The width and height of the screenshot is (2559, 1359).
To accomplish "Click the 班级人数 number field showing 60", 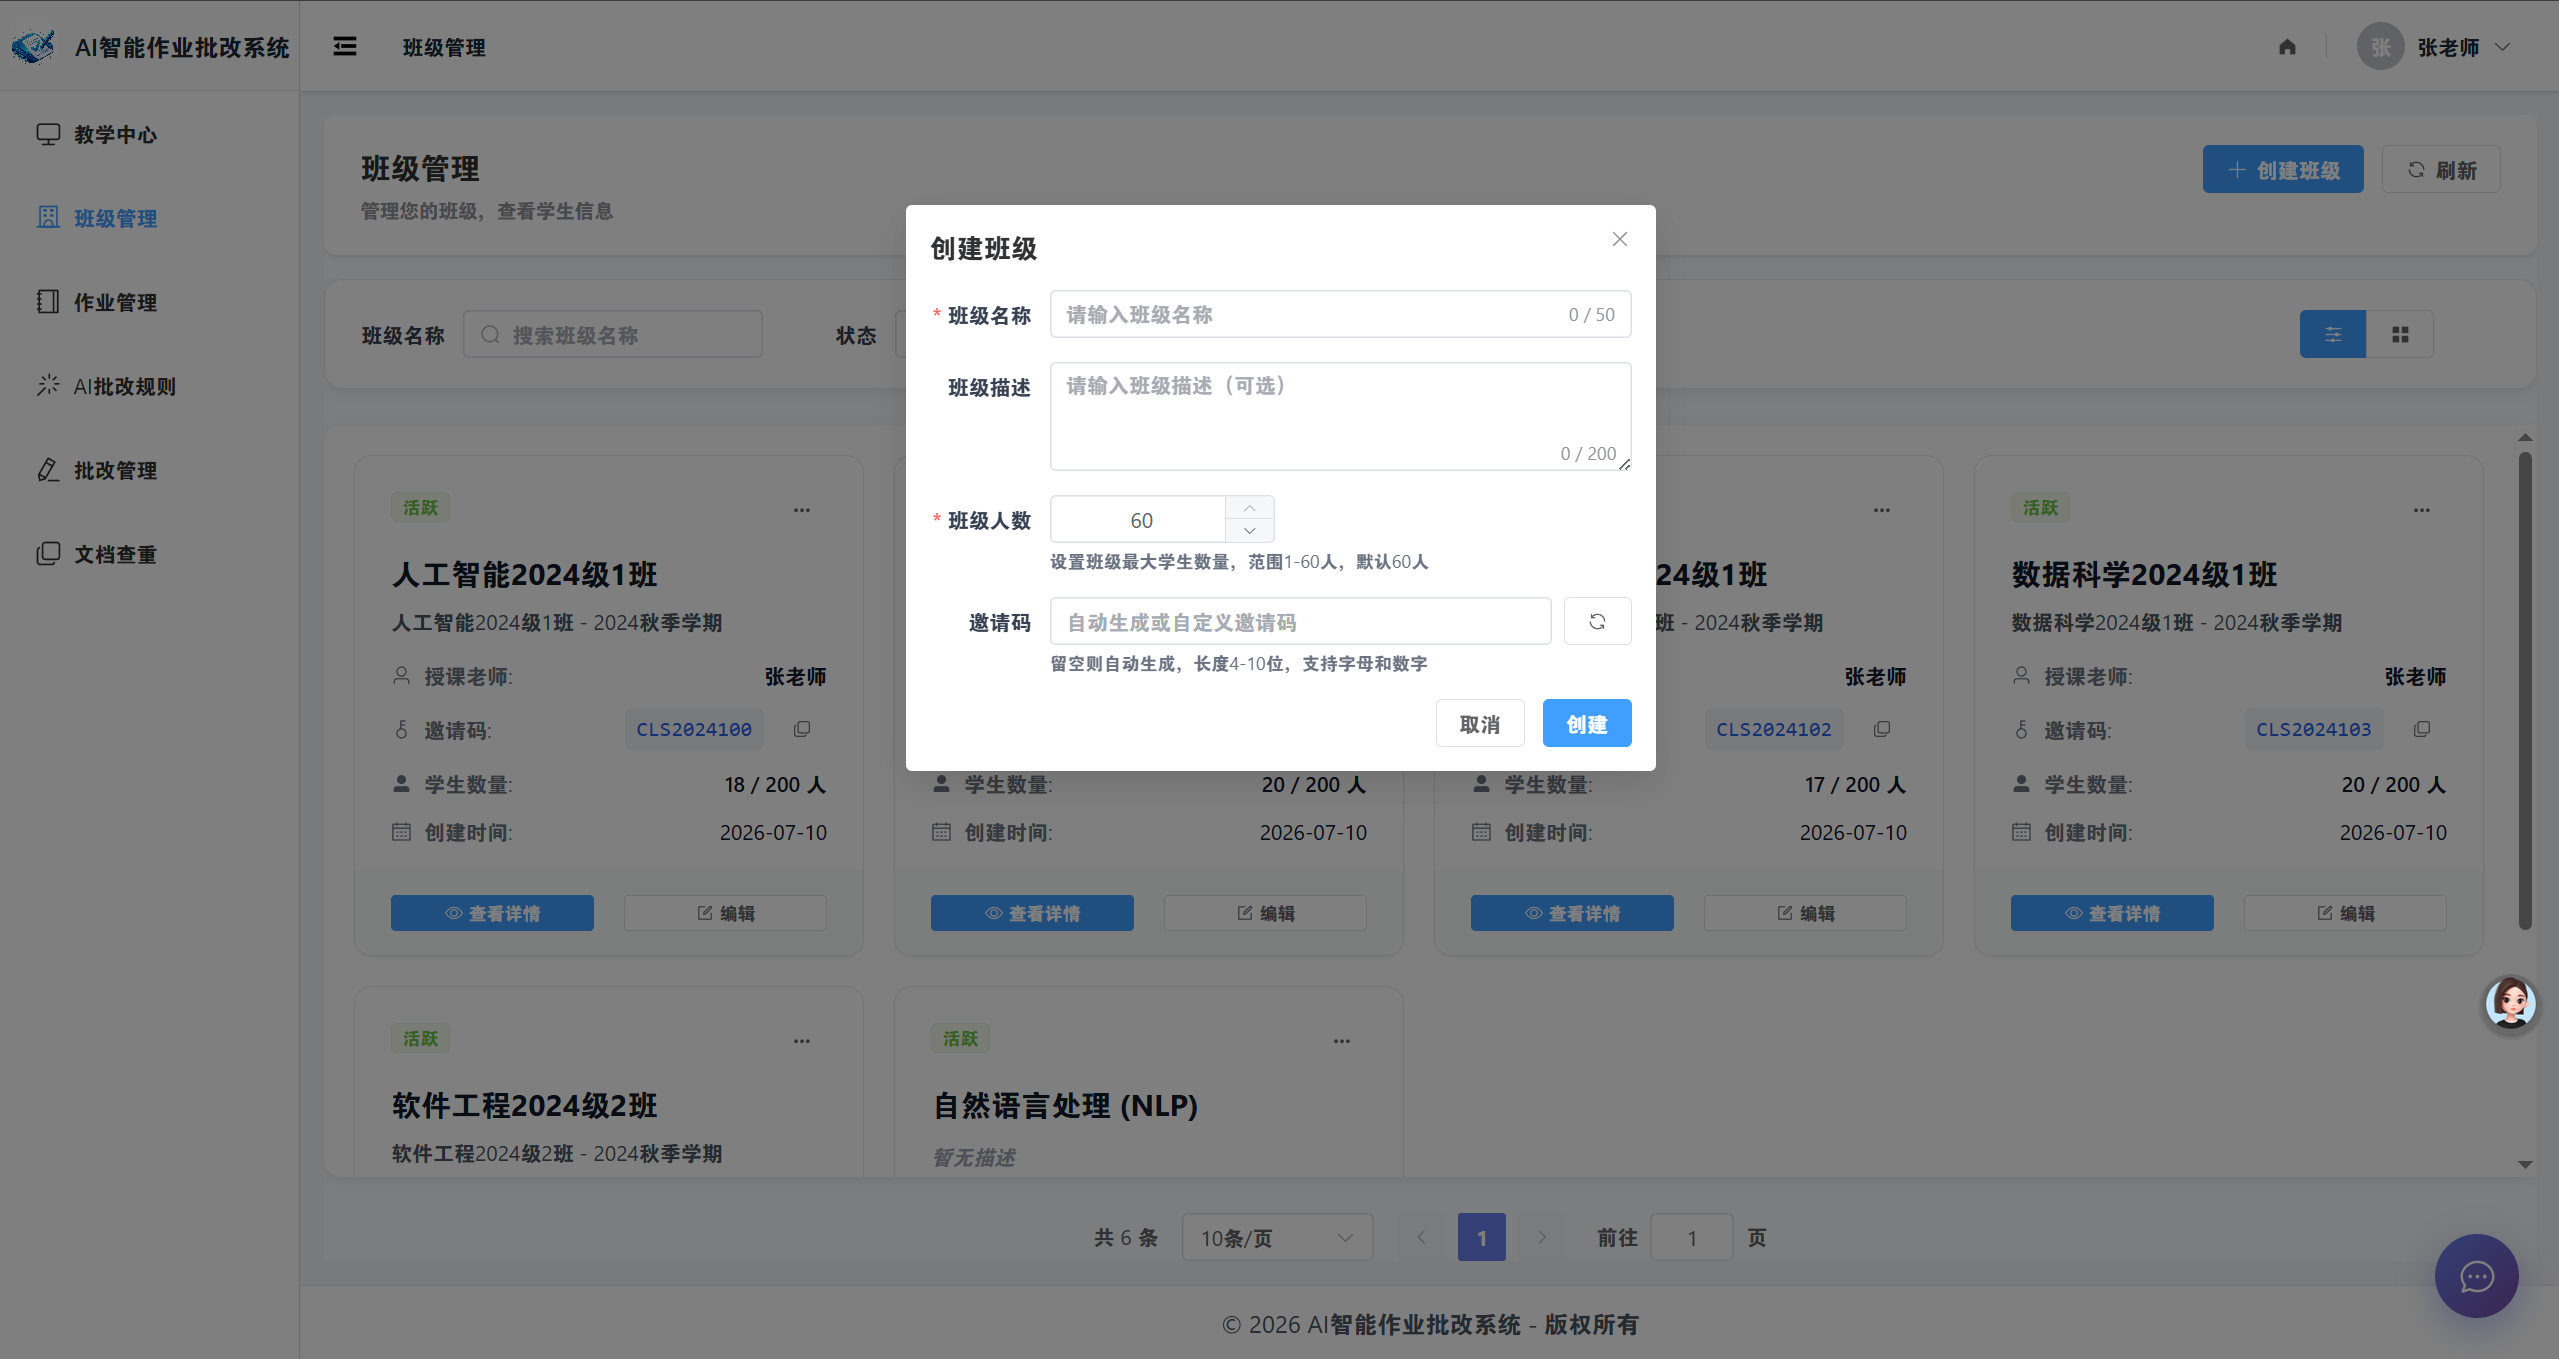I will click(x=1140, y=520).
